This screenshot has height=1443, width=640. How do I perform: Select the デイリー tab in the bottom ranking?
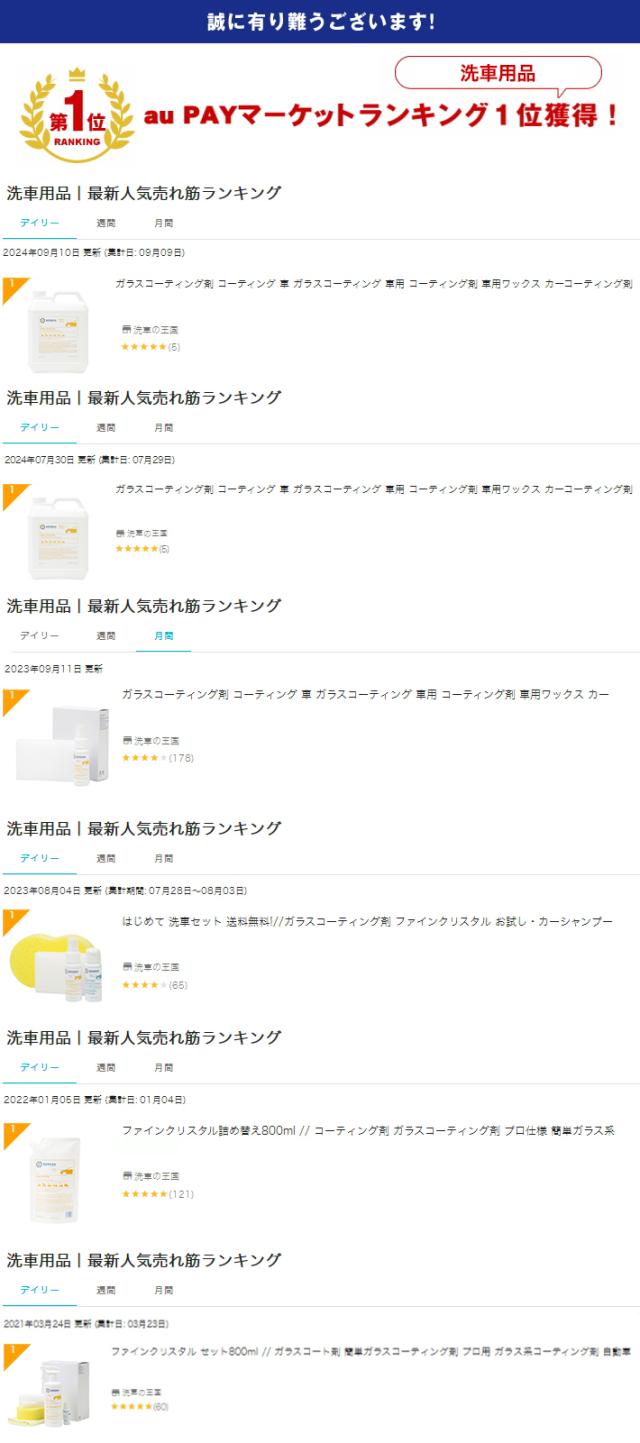(x=38, y=1291)
